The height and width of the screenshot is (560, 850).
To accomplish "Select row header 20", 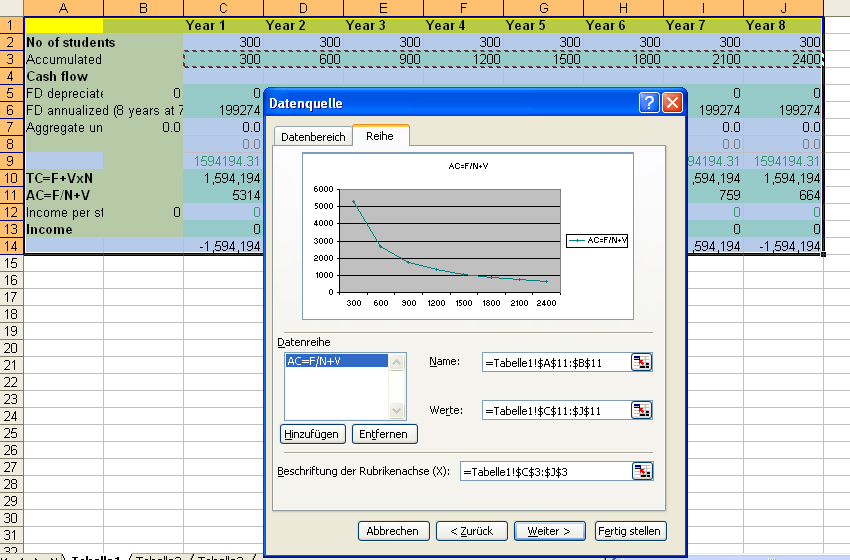I will point(11,348).
